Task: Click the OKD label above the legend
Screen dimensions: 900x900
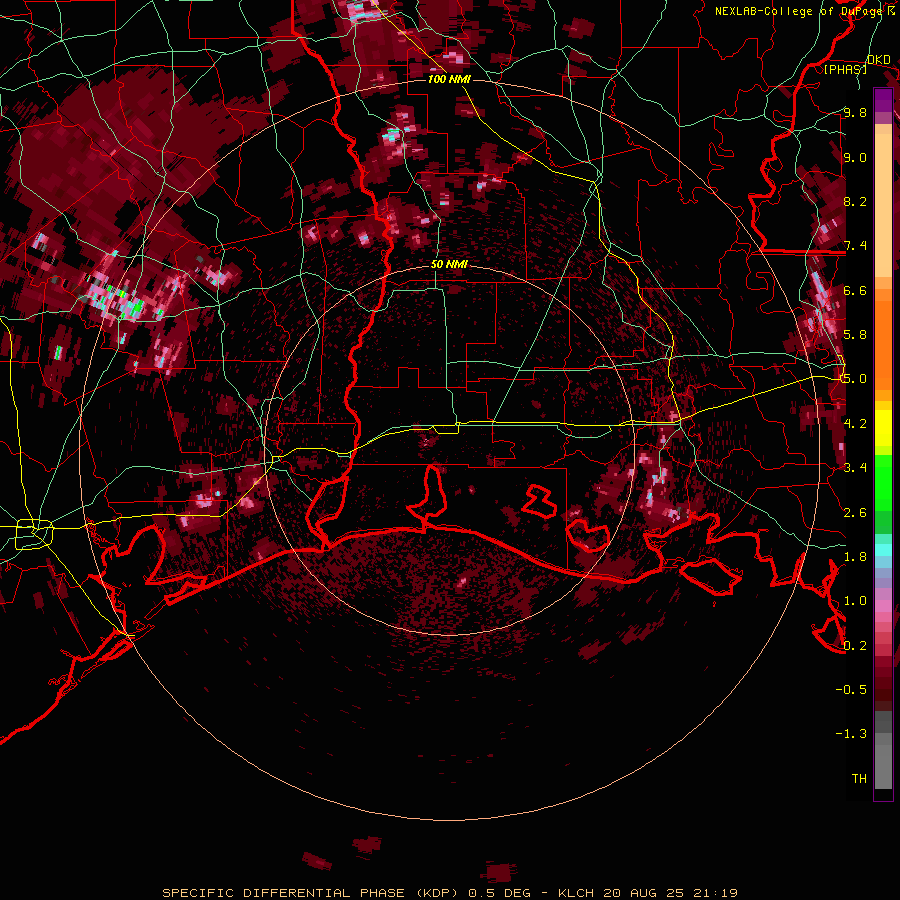Action: tap(879, 59)
